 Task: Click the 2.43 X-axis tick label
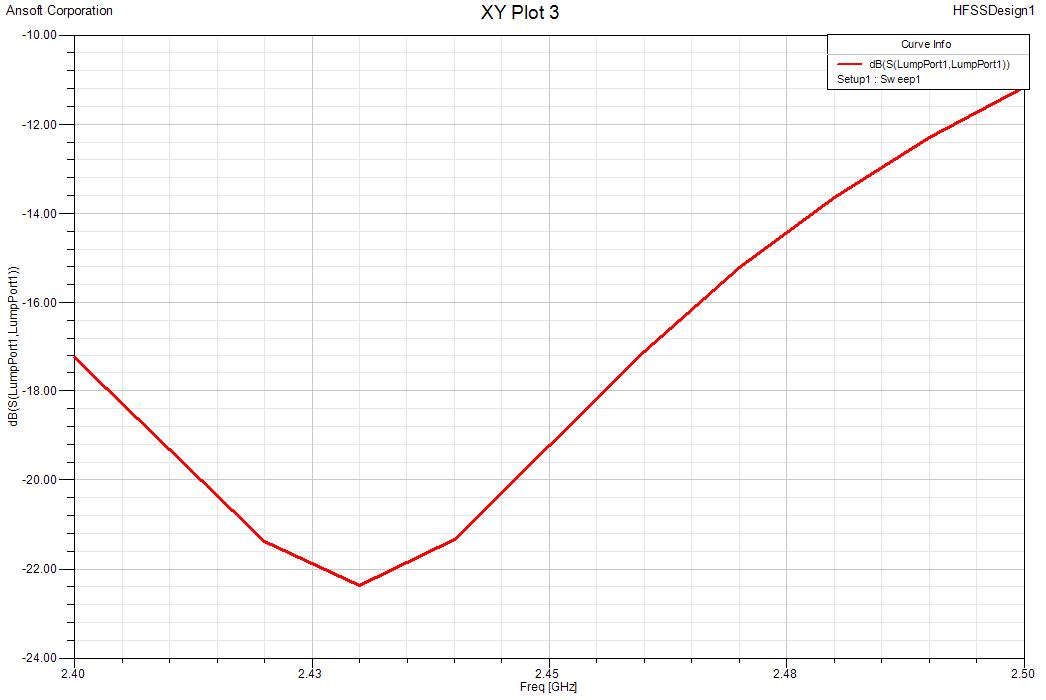point(310,673)
